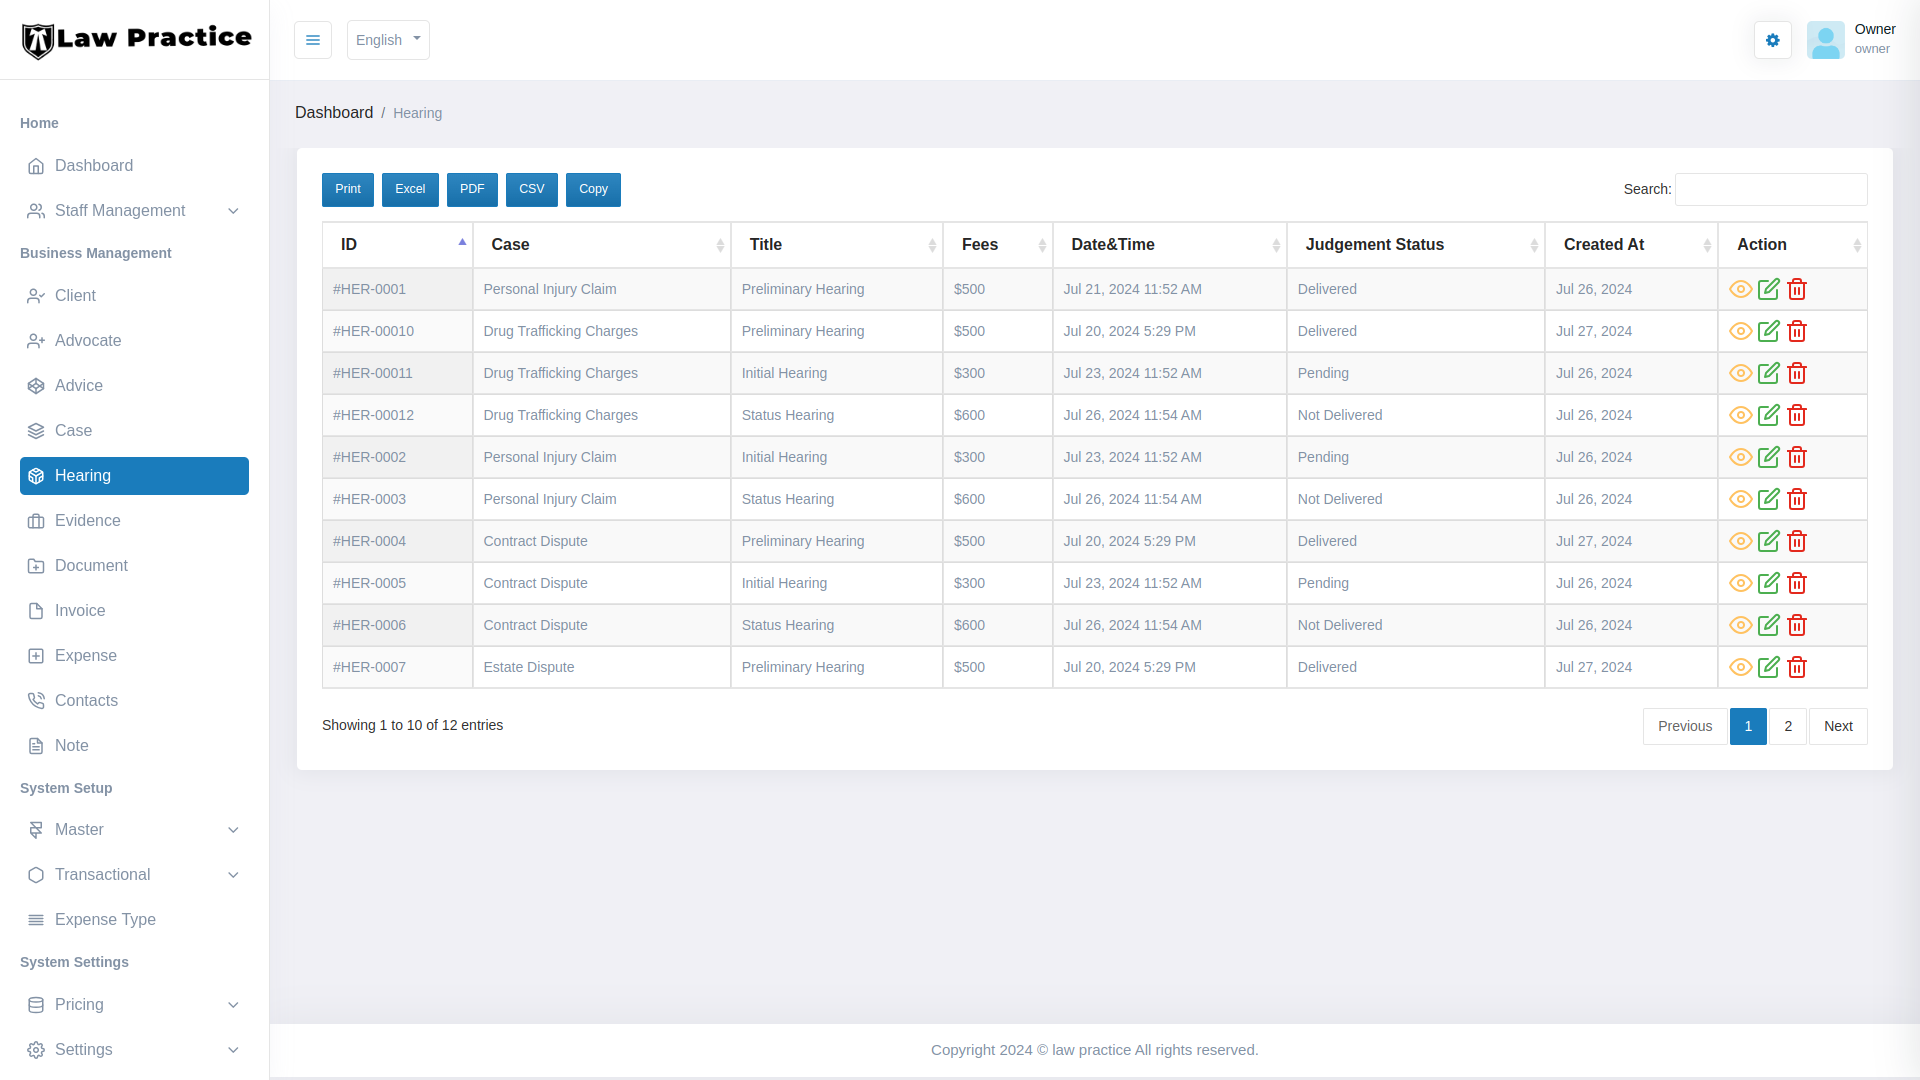Click pencil edit icon for #HER-0006
1920x1080 pixels.
pos(1768,625)
